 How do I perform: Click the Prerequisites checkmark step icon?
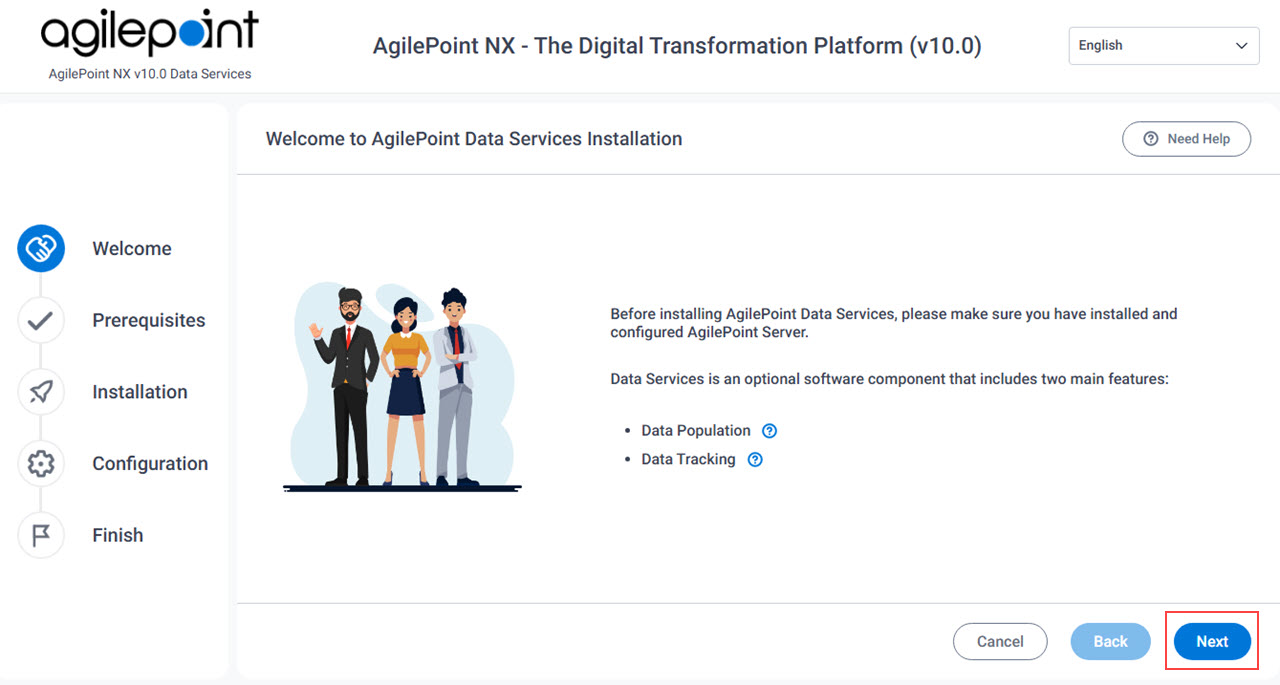pyautogui.click(x=41, y=321)
